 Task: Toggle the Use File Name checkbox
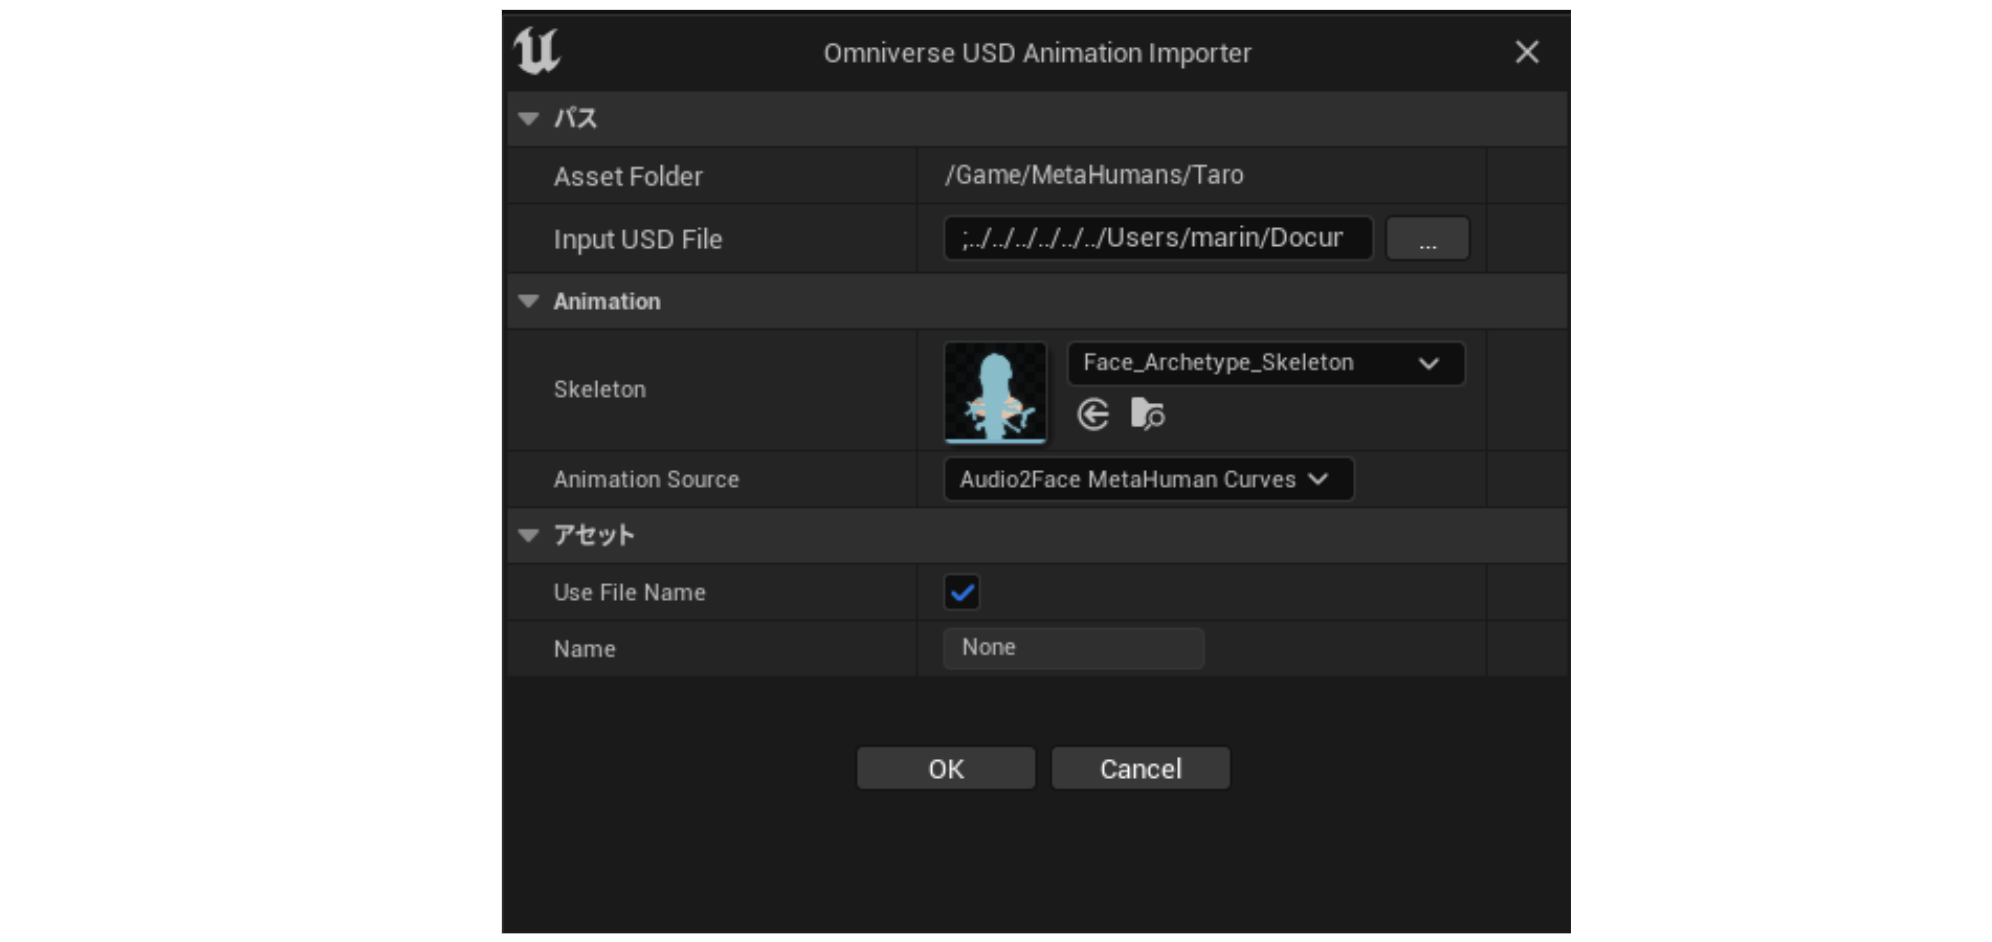(961, 592)
